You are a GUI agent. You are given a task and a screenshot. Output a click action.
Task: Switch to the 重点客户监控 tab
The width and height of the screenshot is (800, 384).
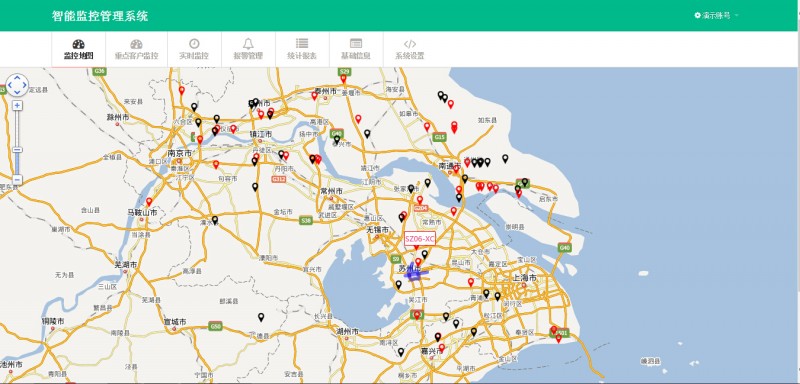136,49
